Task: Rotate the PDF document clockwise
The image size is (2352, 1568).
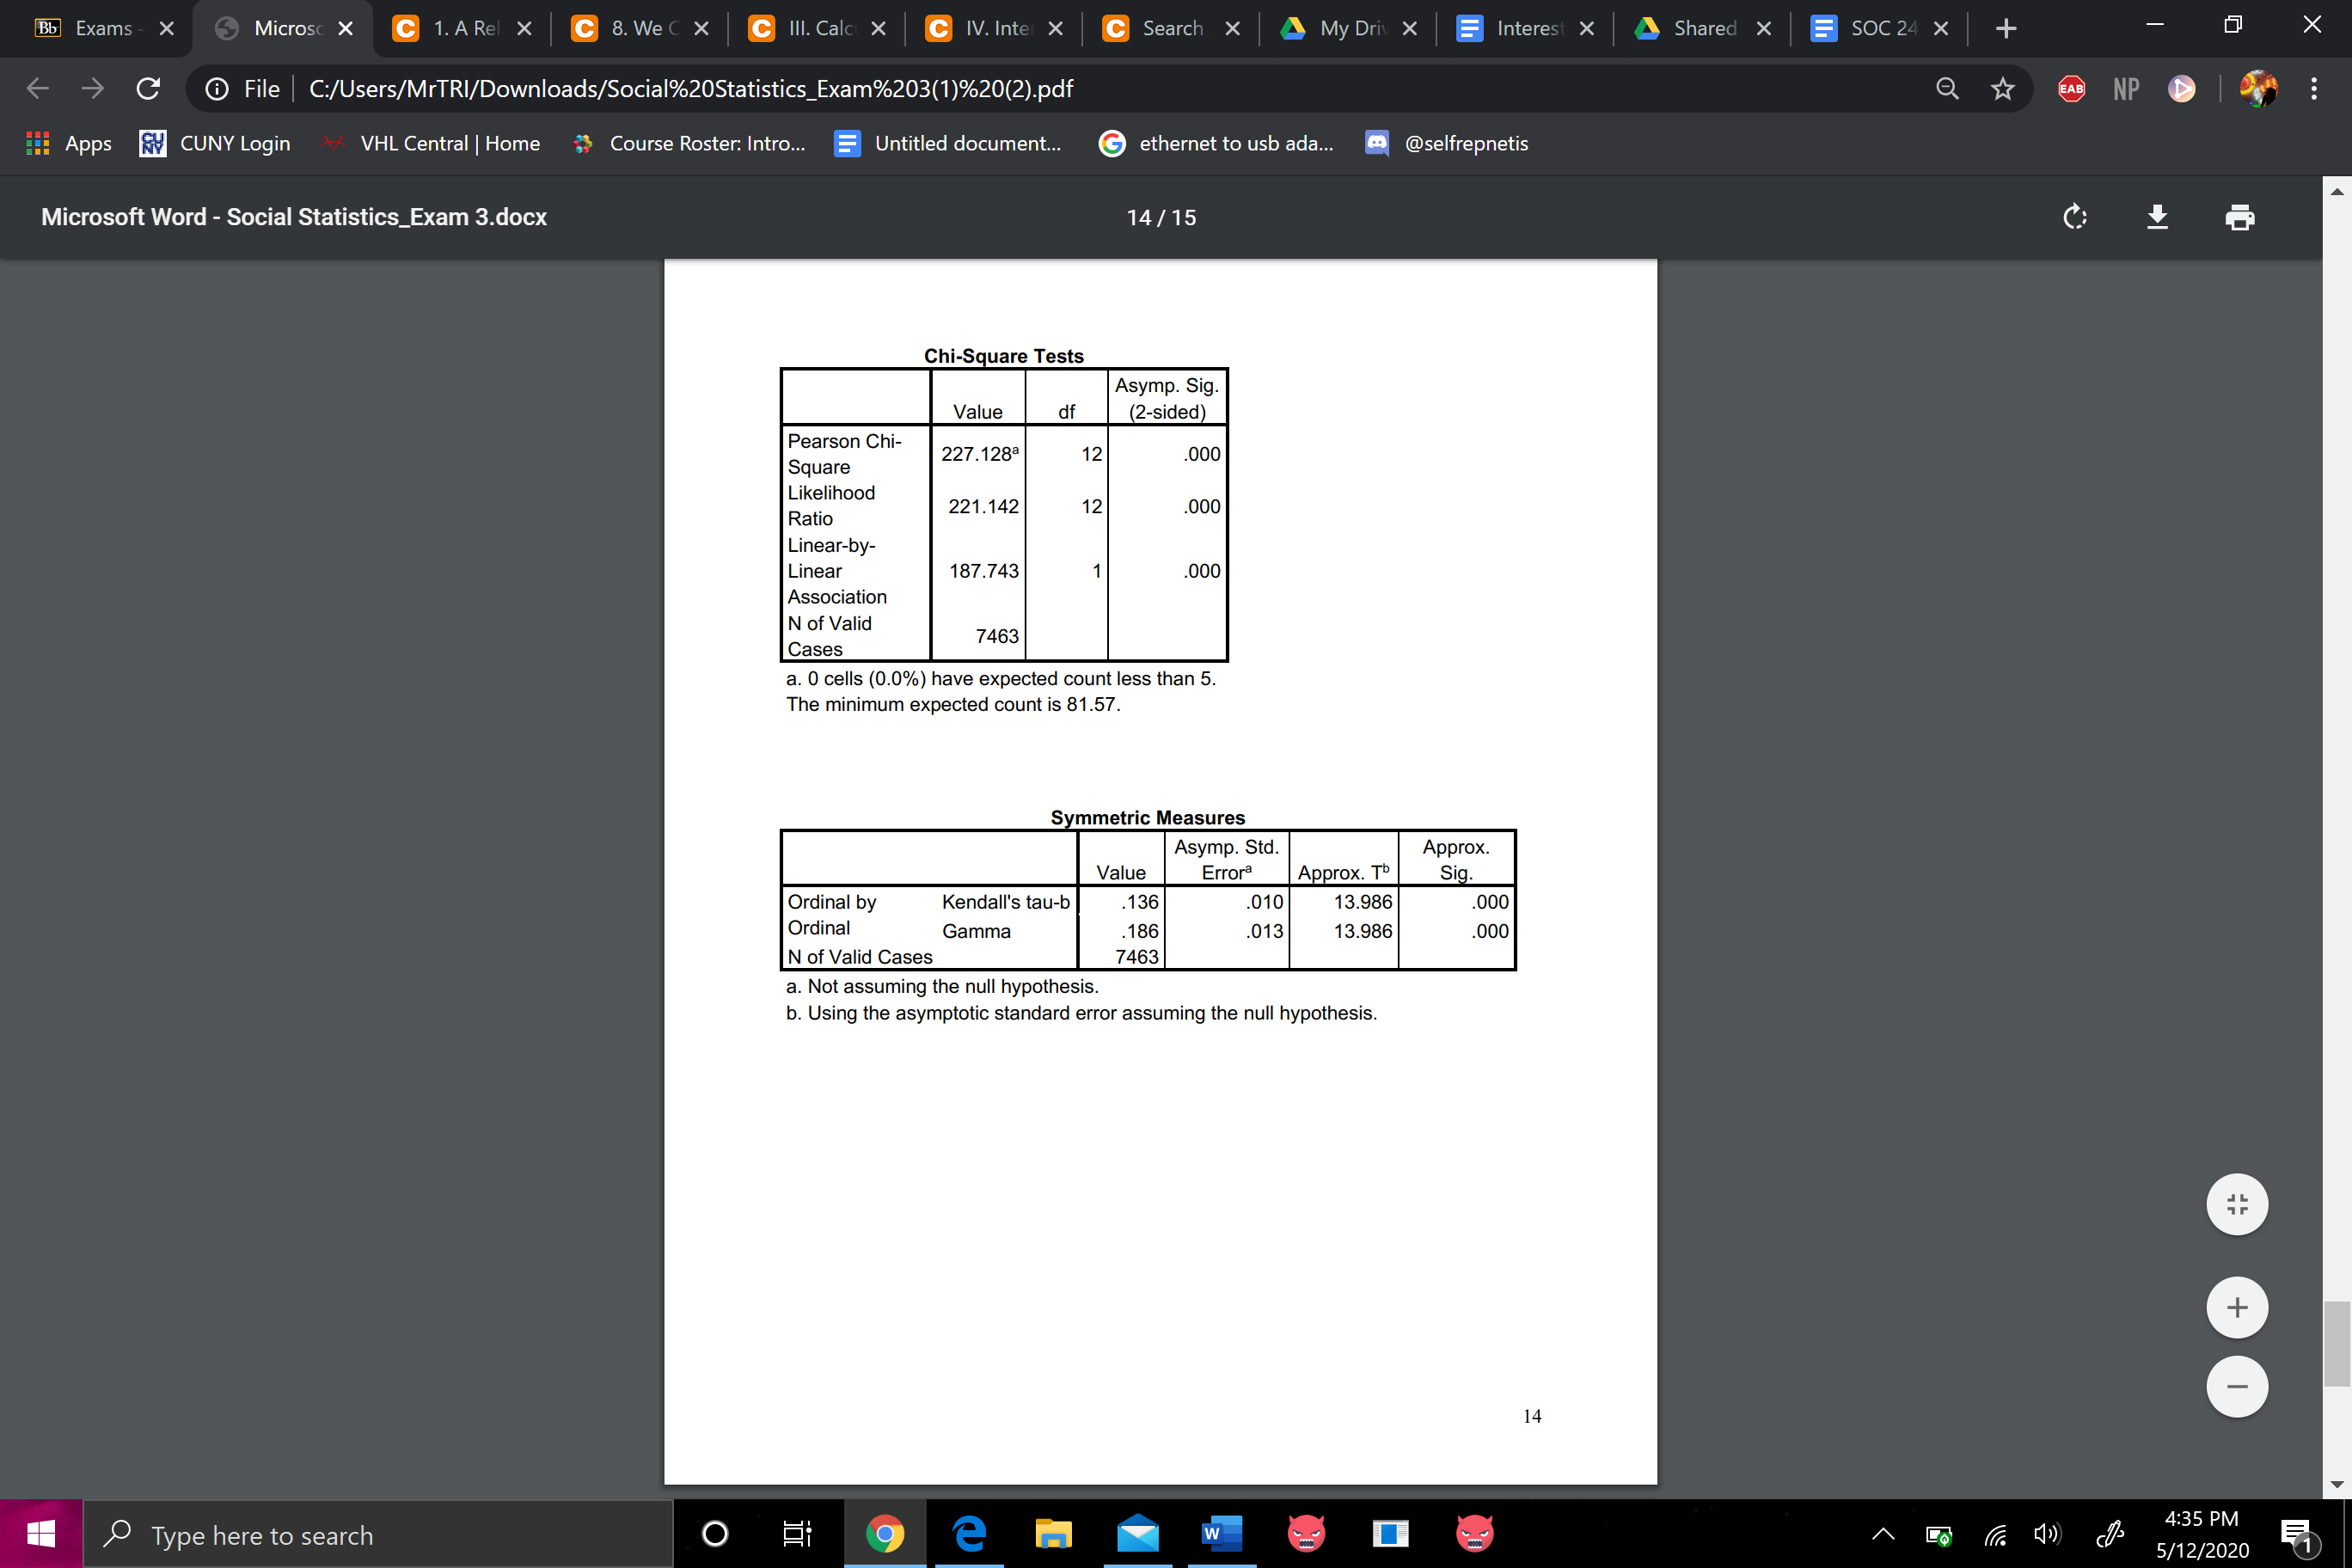Action: tap(2075, 217)
